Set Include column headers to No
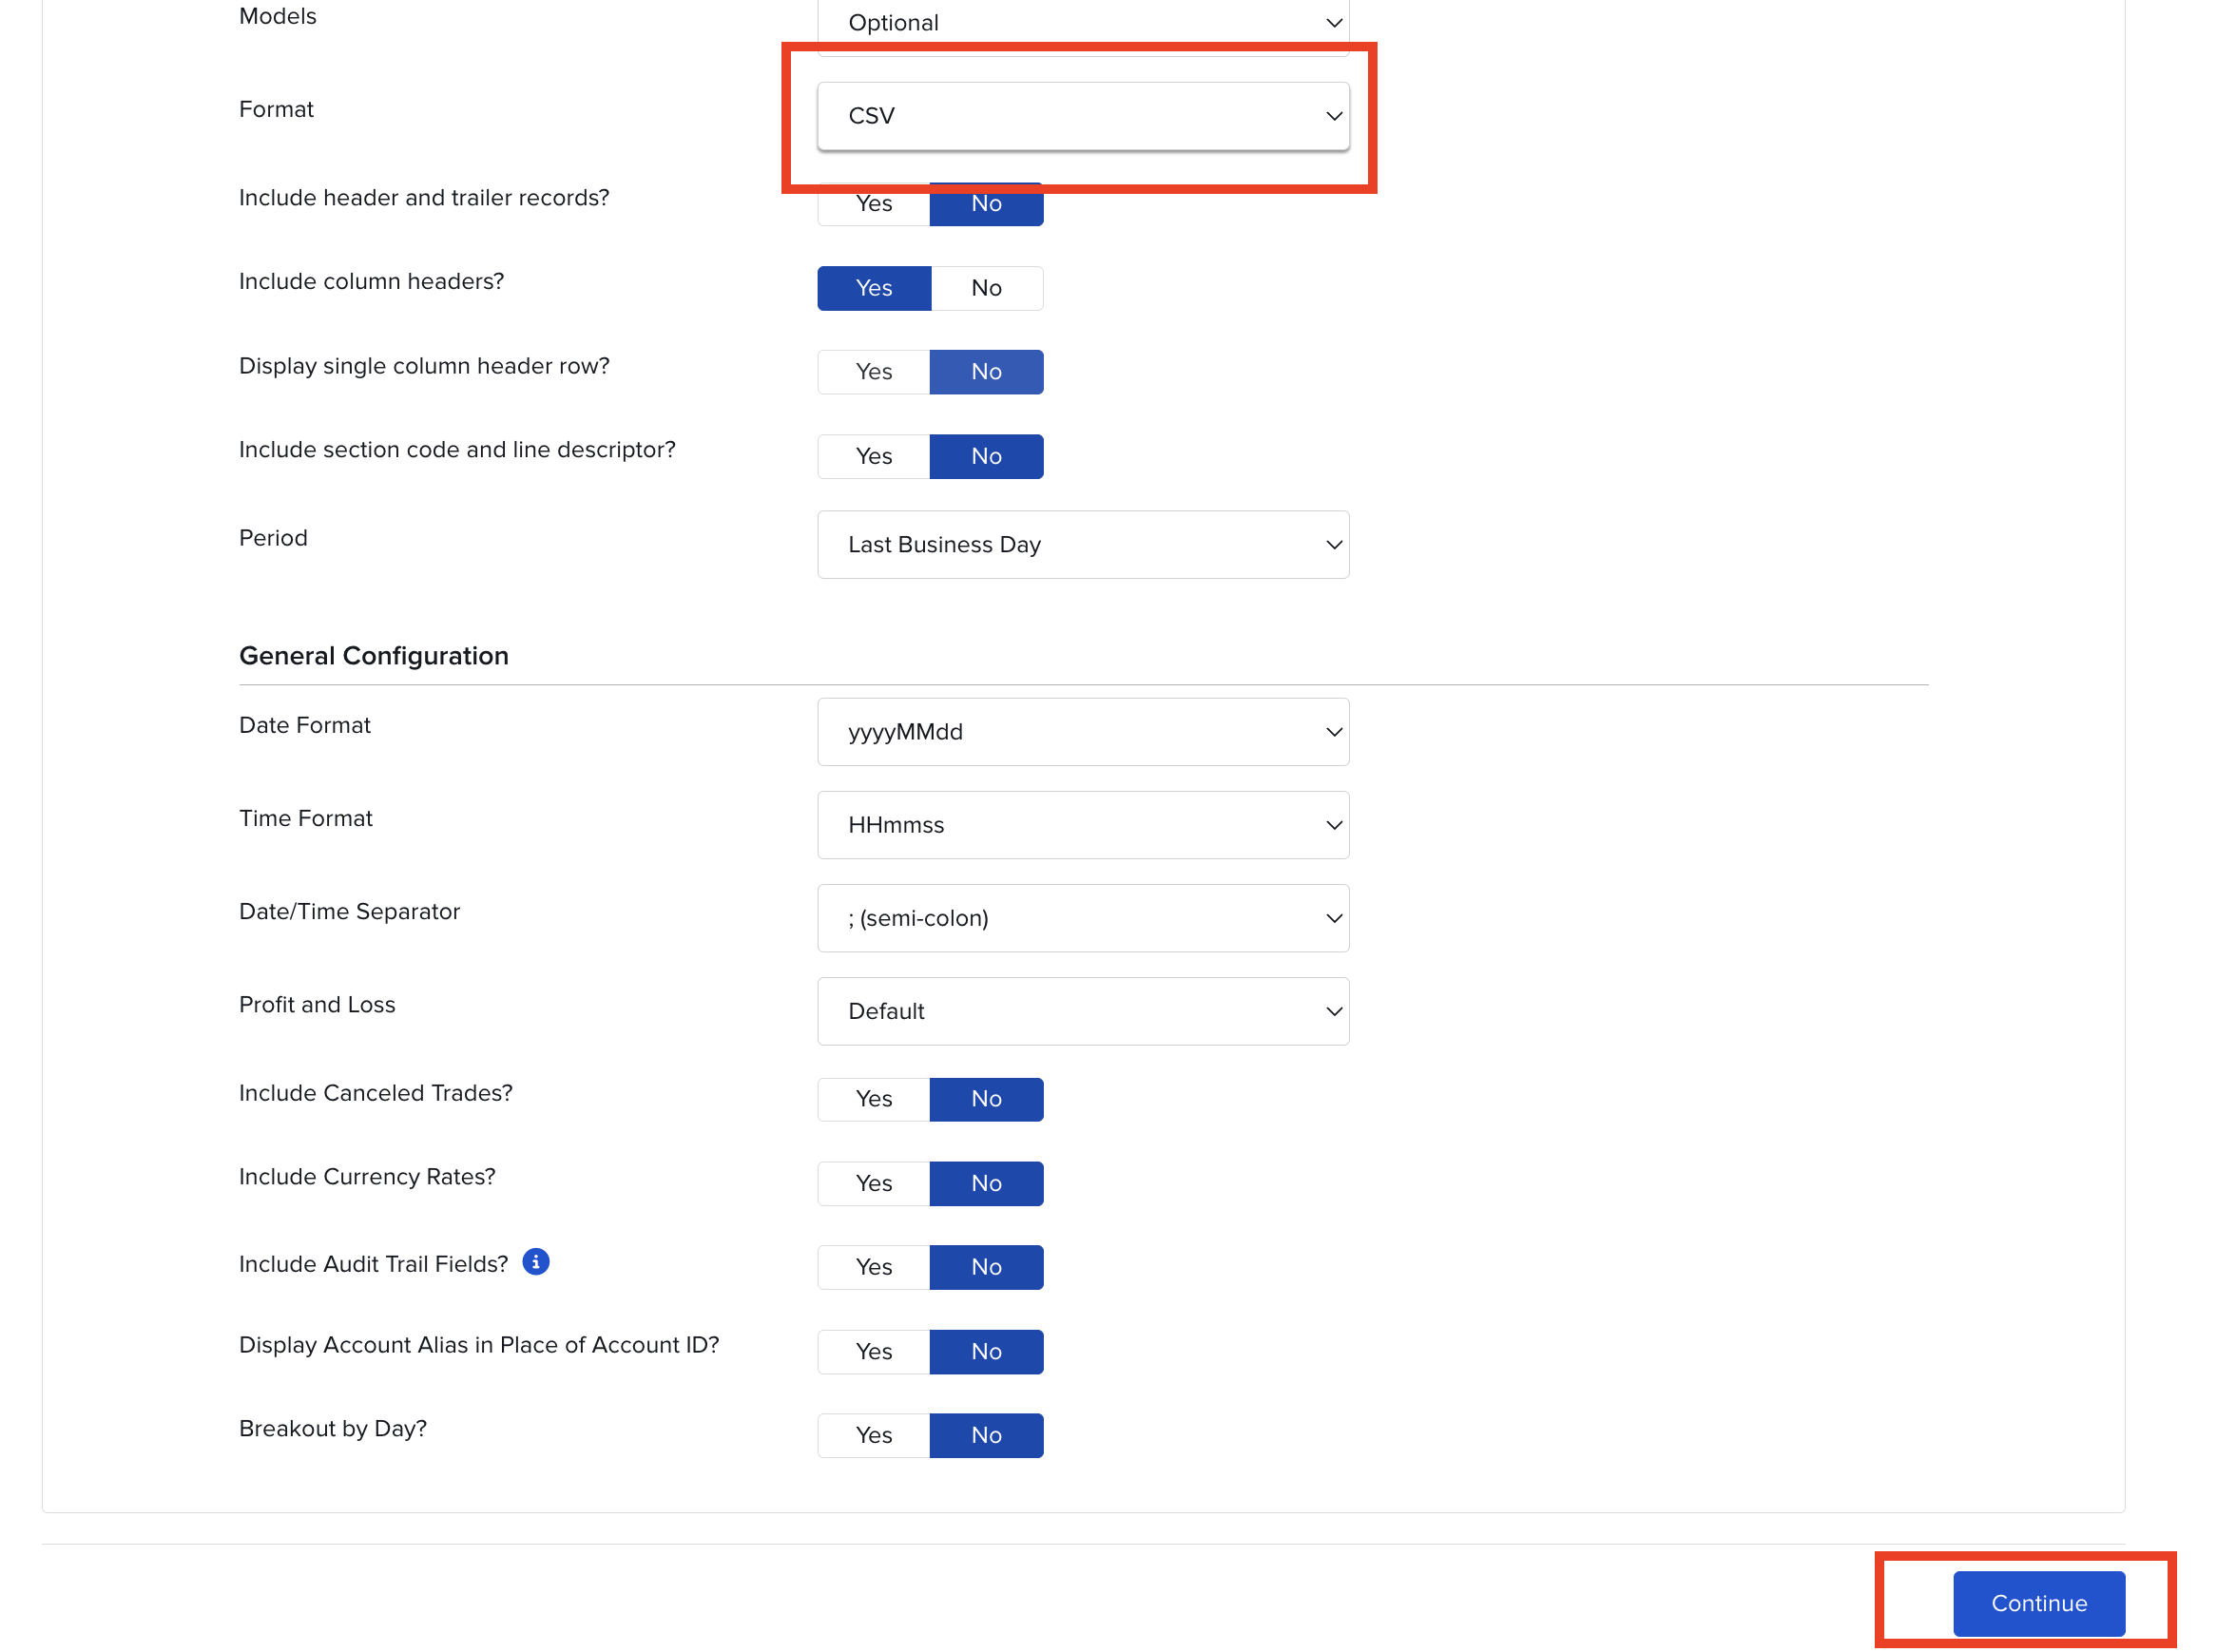Screen dimensions: 2217x1652 coord(986,288)
